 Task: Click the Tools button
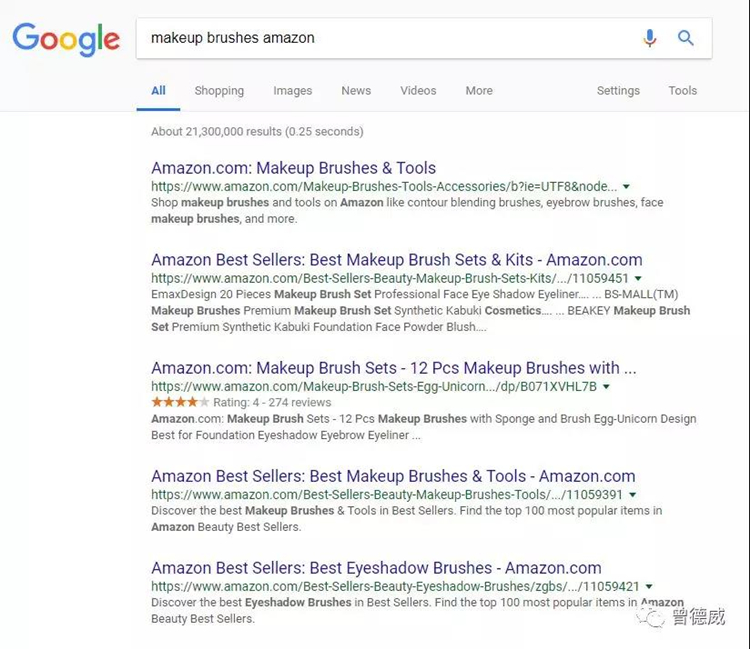click(x=683, y=90)
